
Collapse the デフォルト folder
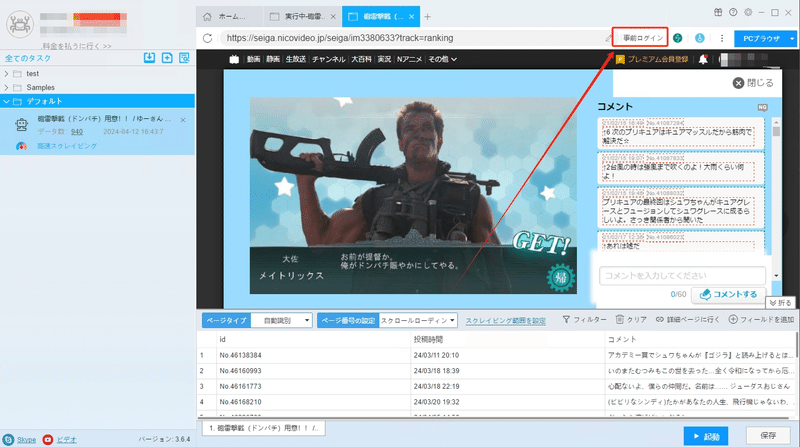tap(6, 101)
